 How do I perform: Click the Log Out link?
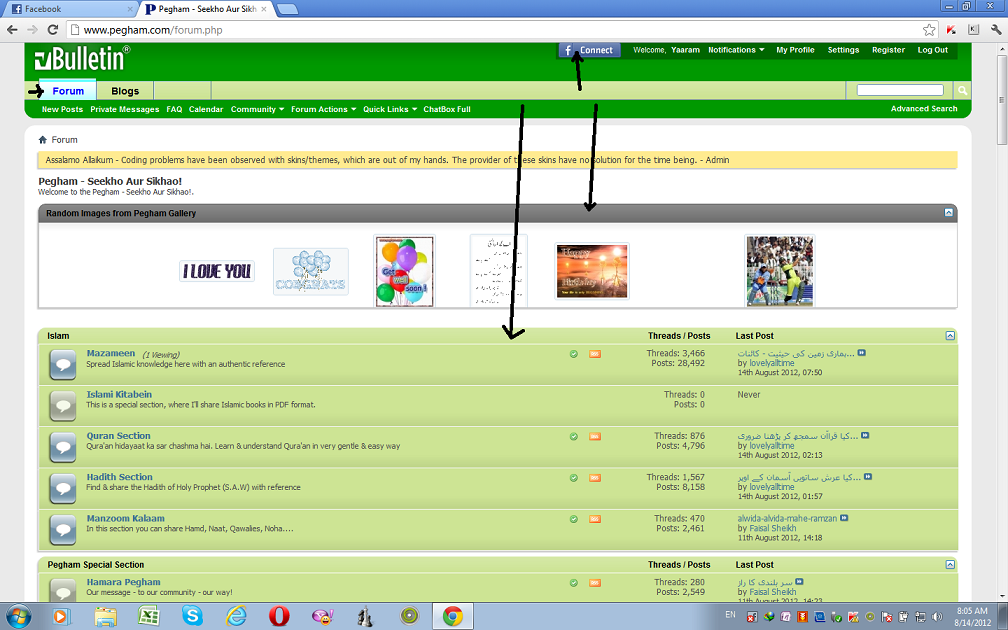[x=932, y=50]
